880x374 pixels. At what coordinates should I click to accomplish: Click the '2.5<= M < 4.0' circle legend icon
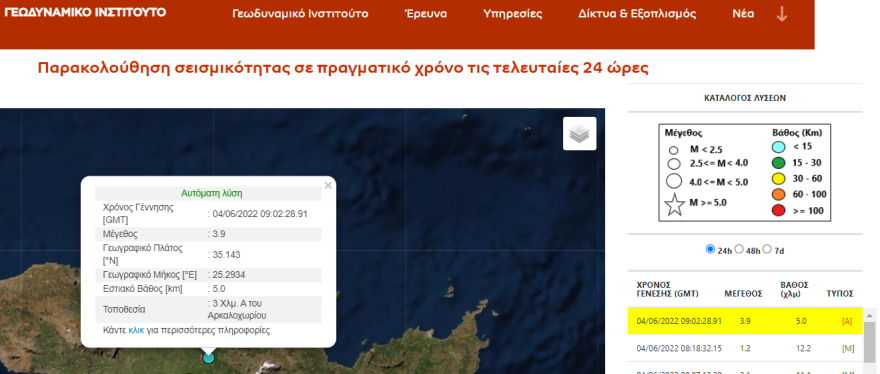(674, 165)
